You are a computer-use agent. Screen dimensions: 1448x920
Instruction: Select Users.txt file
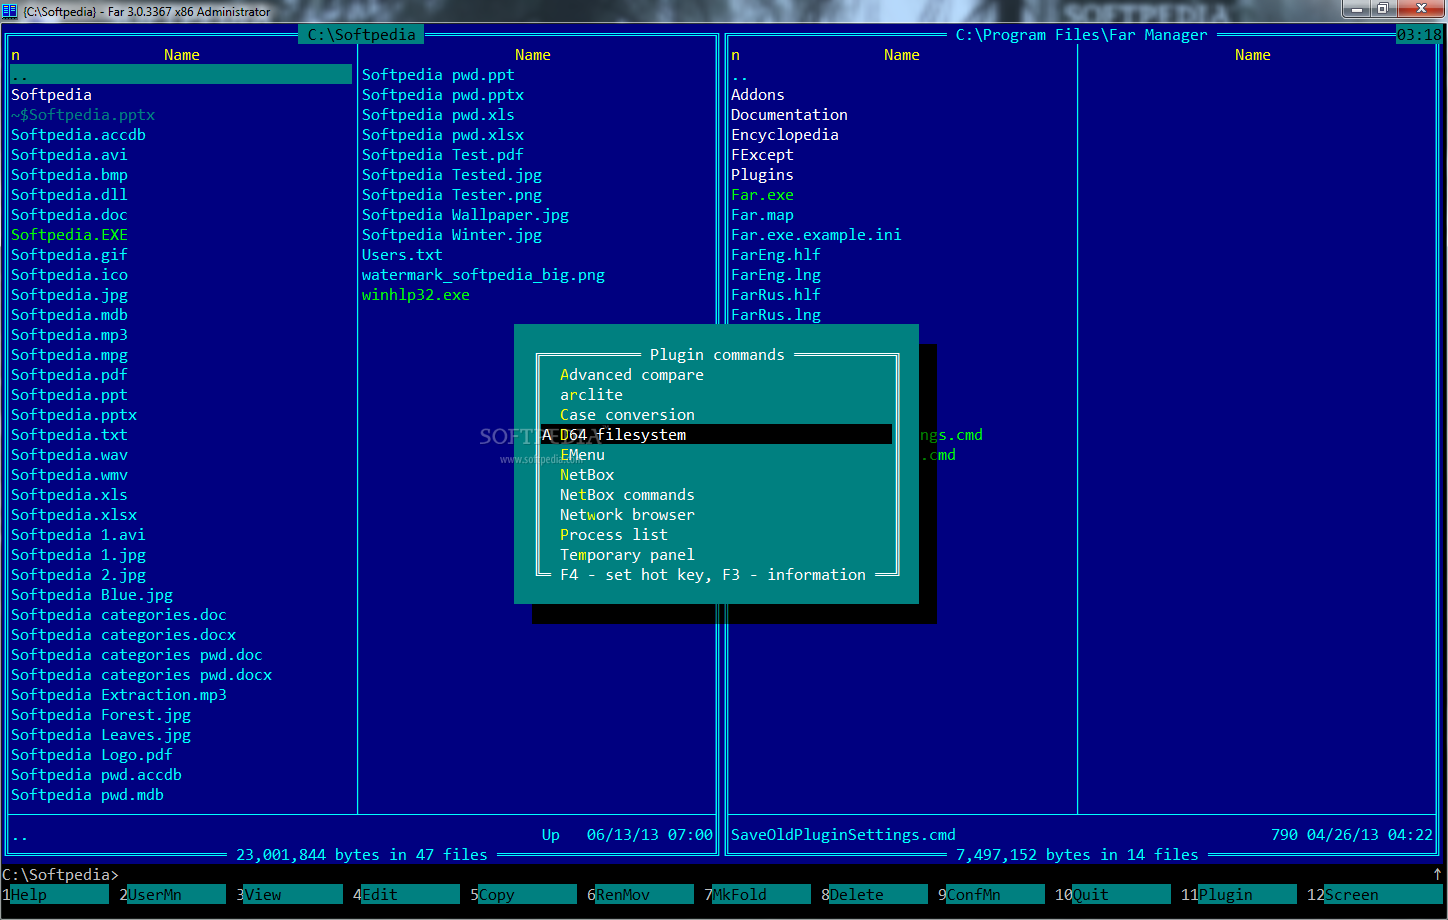(x=402, y=255)
